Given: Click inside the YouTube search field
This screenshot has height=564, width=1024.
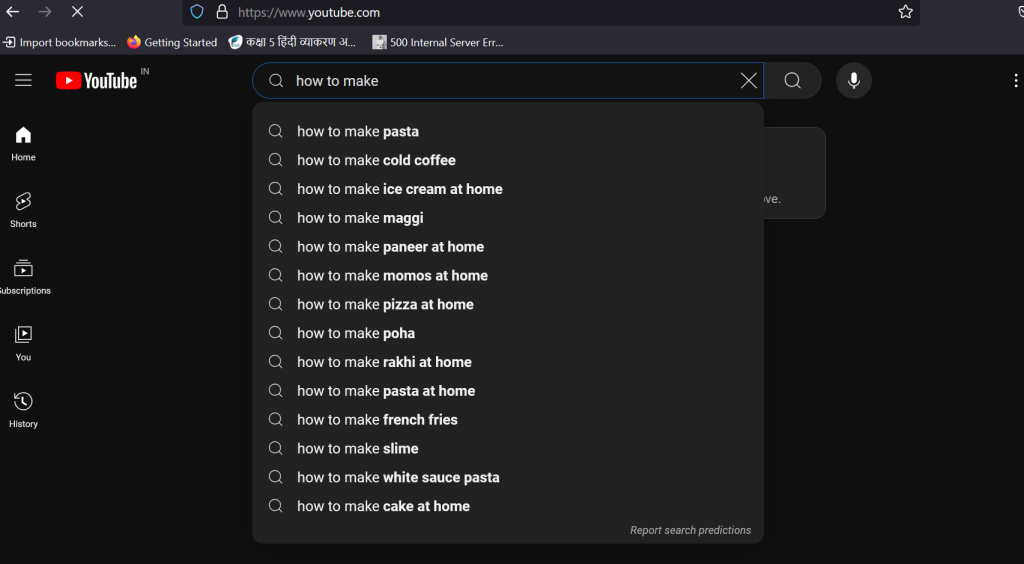Looking at the screenshot, I should [x=508, y=81].
